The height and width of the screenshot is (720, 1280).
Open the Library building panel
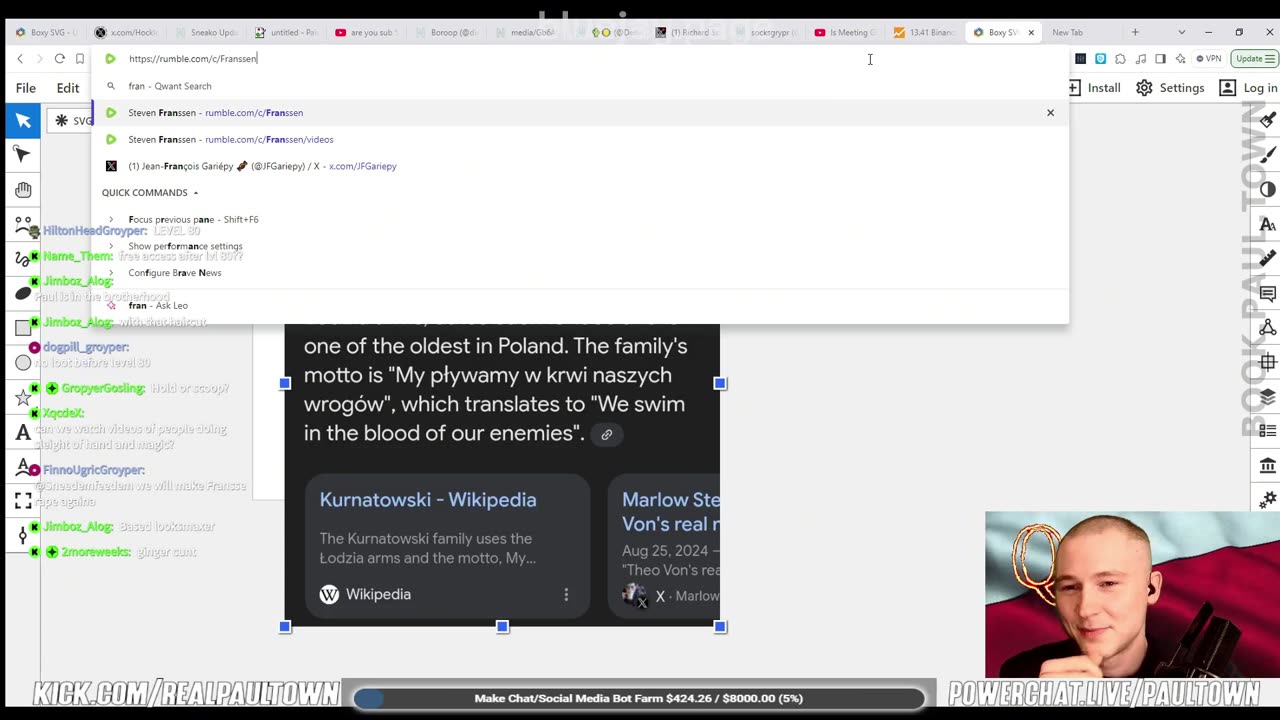click(x=1268, y=466)
